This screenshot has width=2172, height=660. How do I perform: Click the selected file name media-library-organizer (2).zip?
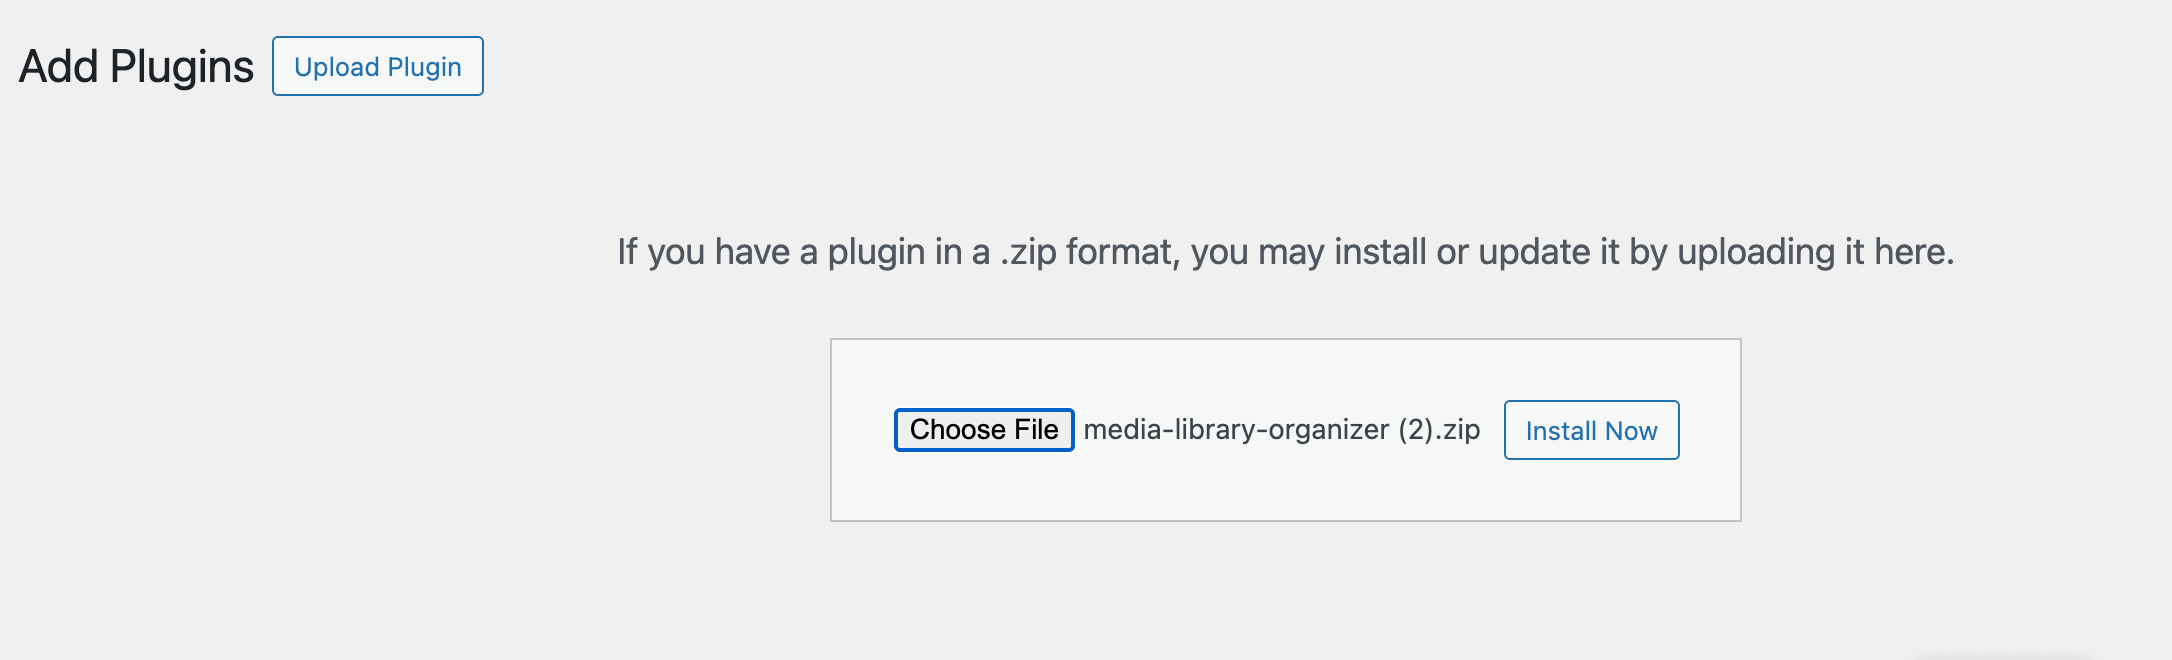(x=1281, y=430)
